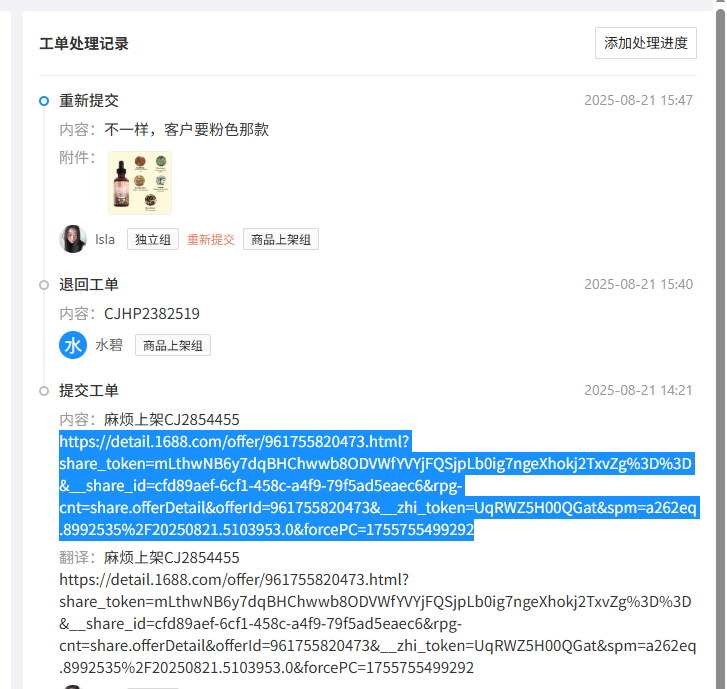Viewport: 727px width, 689px height.
Task: Click the Isla user name
Action: (x=105, y=239)
